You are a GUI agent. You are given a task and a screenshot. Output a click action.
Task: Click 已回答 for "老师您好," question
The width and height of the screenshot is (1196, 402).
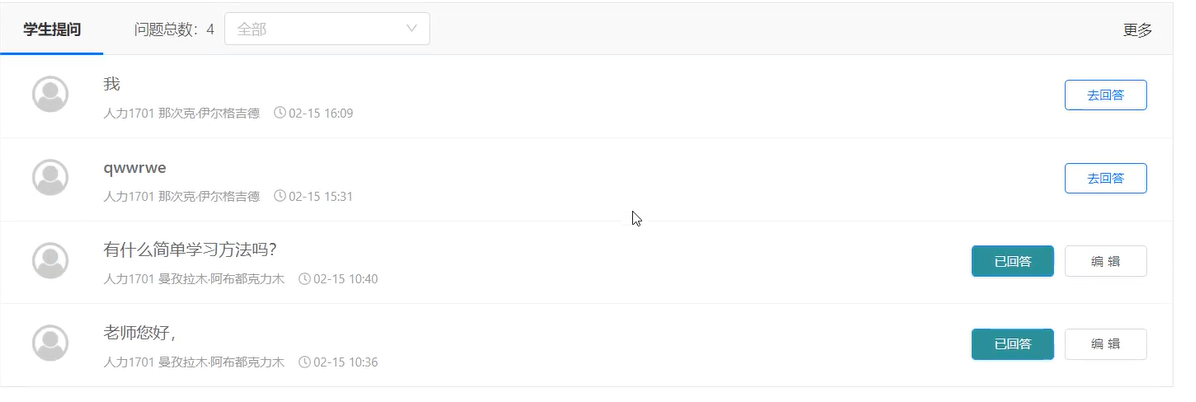(x=1012, y=344)
